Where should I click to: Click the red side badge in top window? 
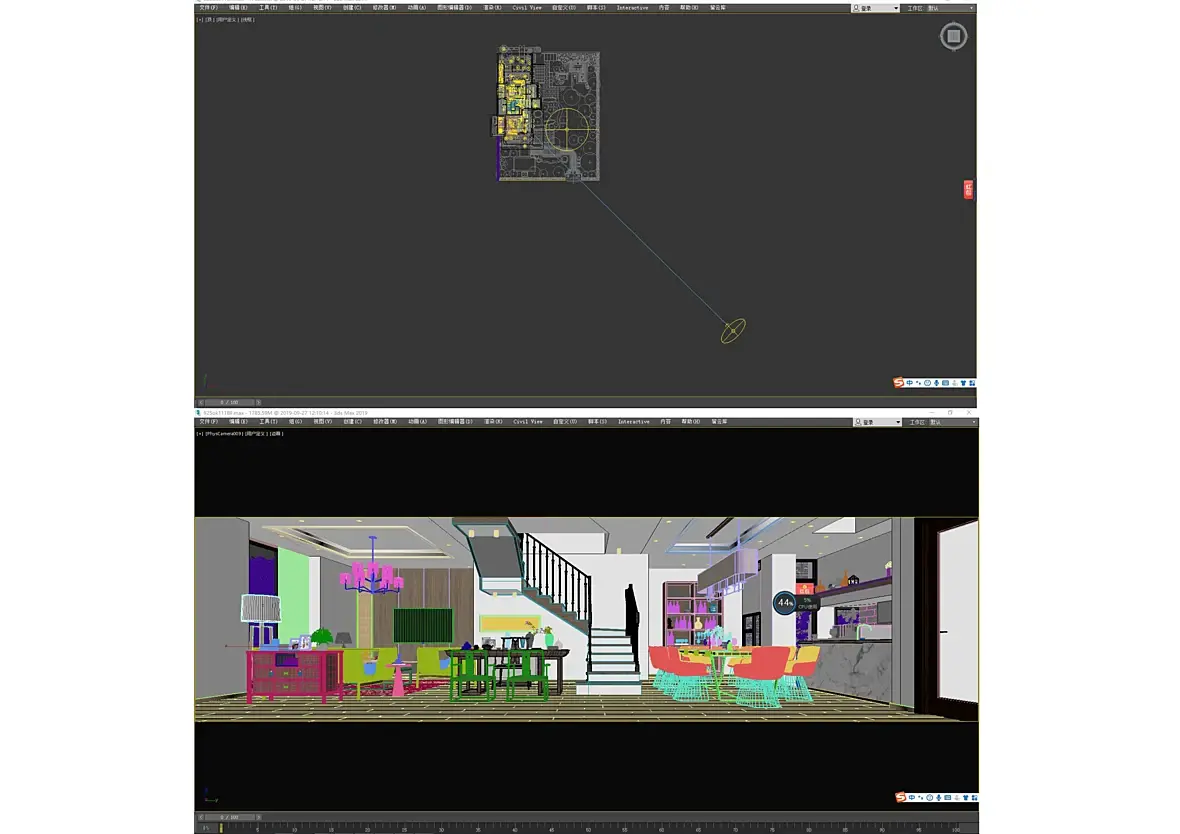point(969,190)
